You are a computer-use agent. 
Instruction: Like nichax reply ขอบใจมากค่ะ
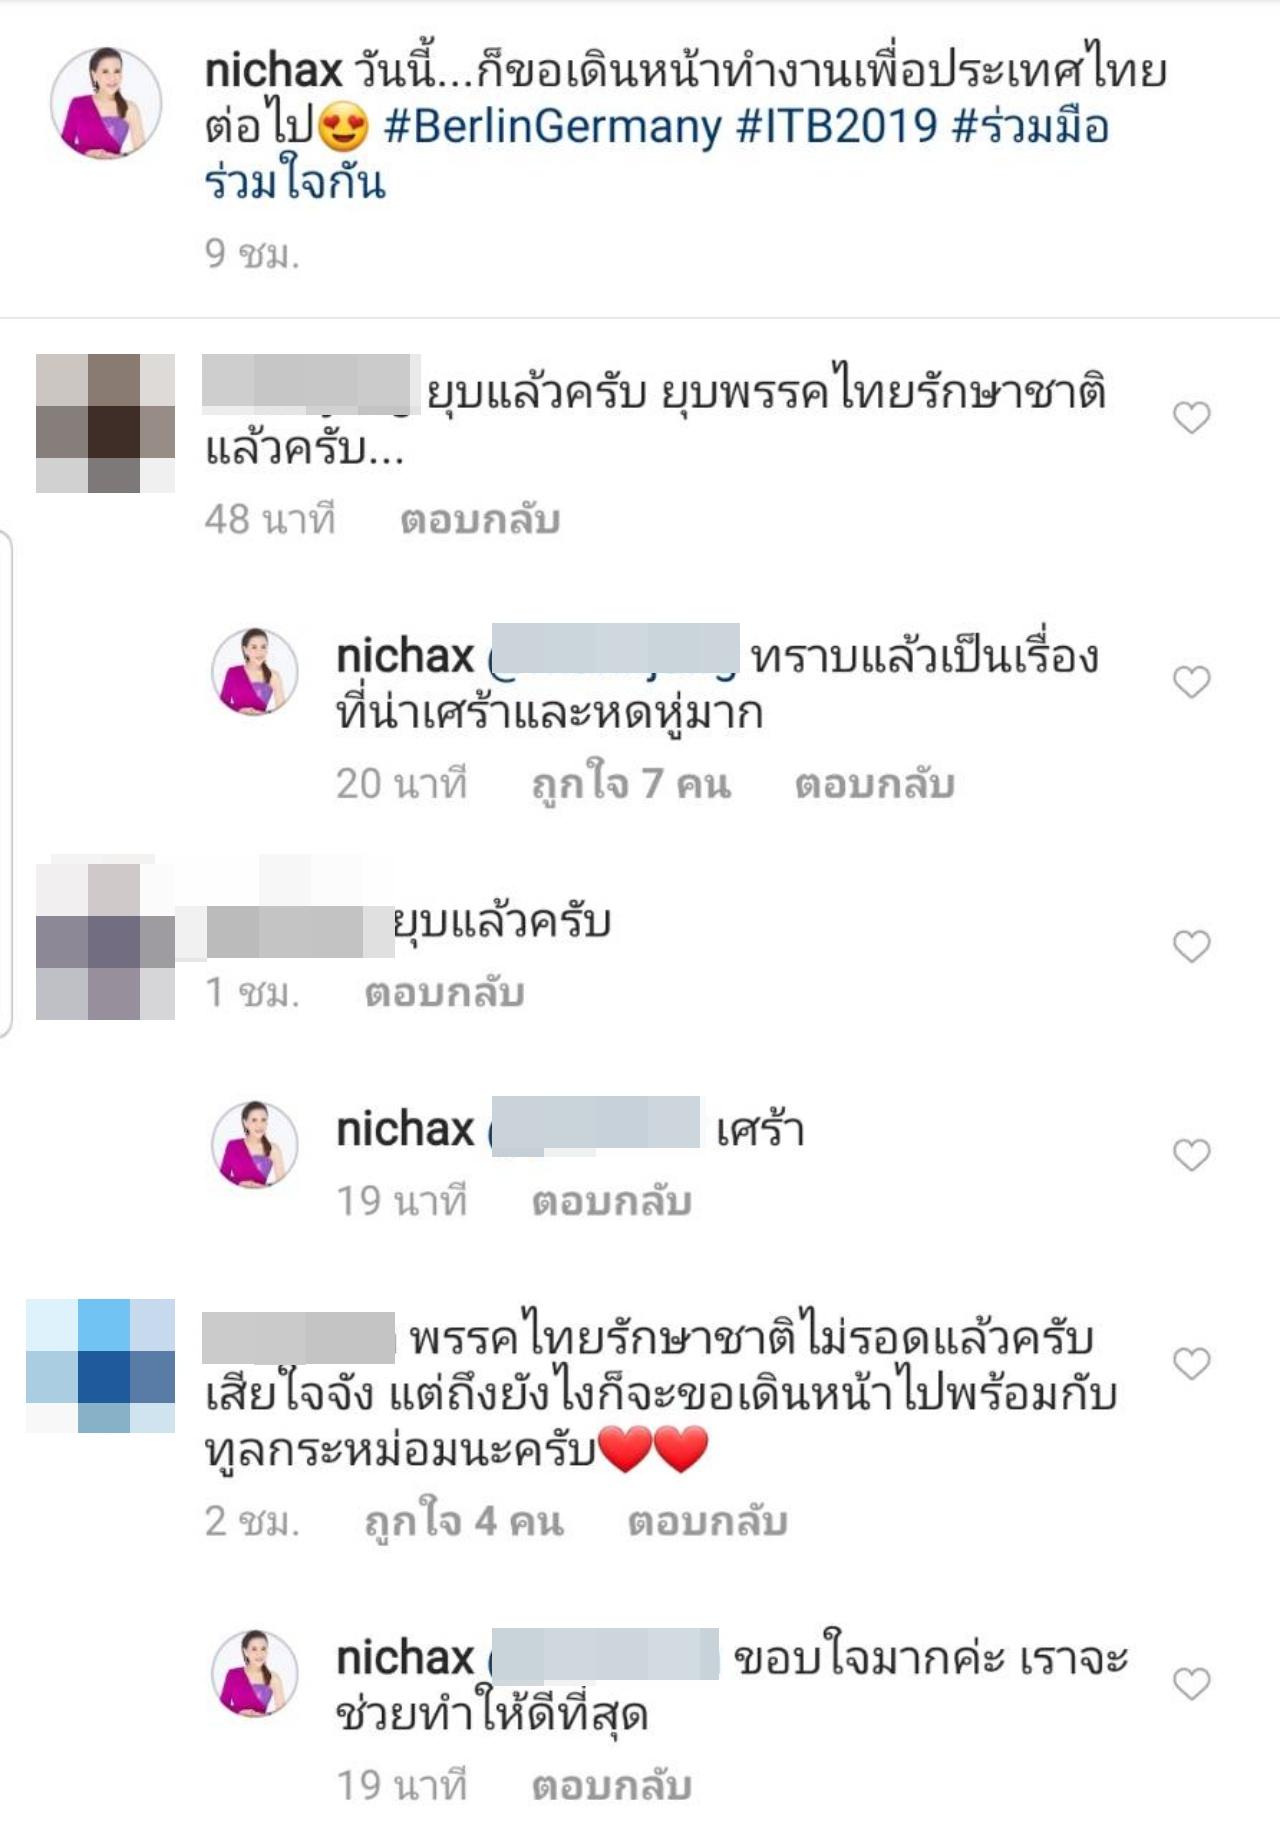(1191, 1683)
